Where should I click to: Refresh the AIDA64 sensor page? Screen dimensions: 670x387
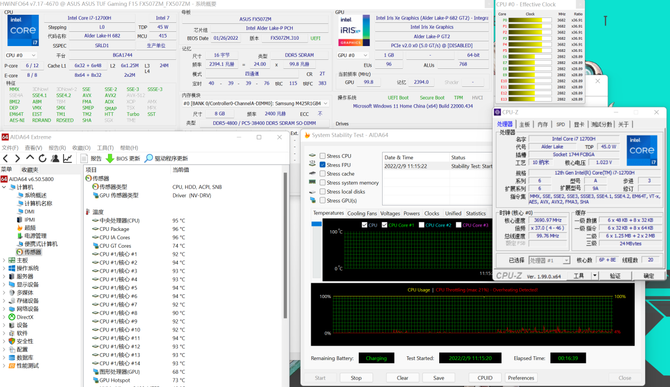tap(42, 158)
